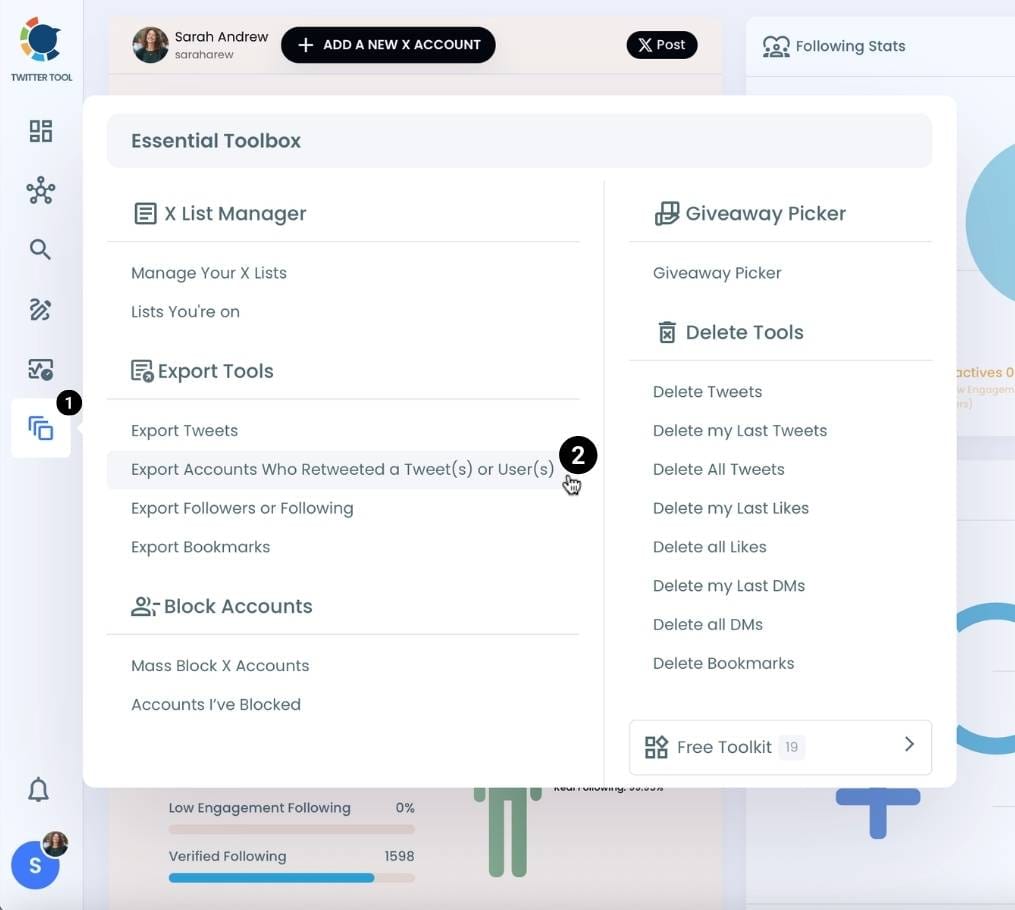
Task: Choose Delete All Tweets
Action: (718, 469)
